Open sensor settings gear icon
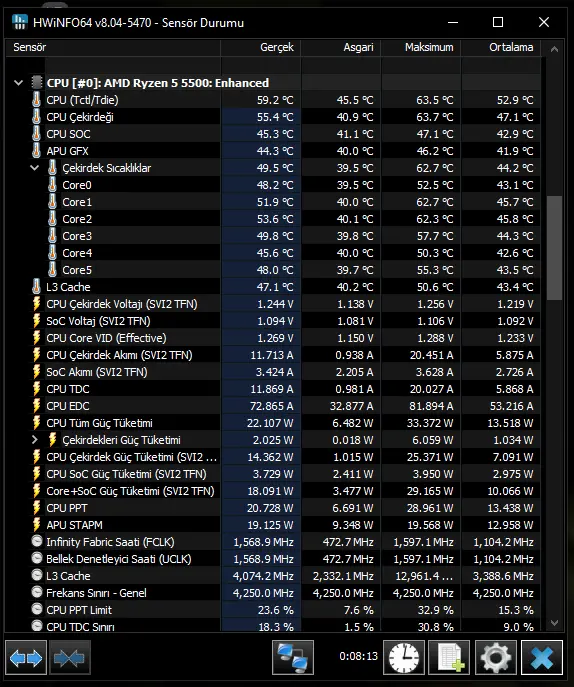 [495, 657]
